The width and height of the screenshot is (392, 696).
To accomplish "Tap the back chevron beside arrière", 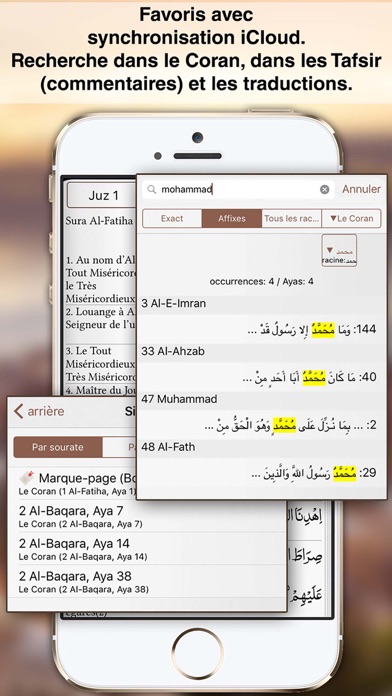I will (18, 411).
